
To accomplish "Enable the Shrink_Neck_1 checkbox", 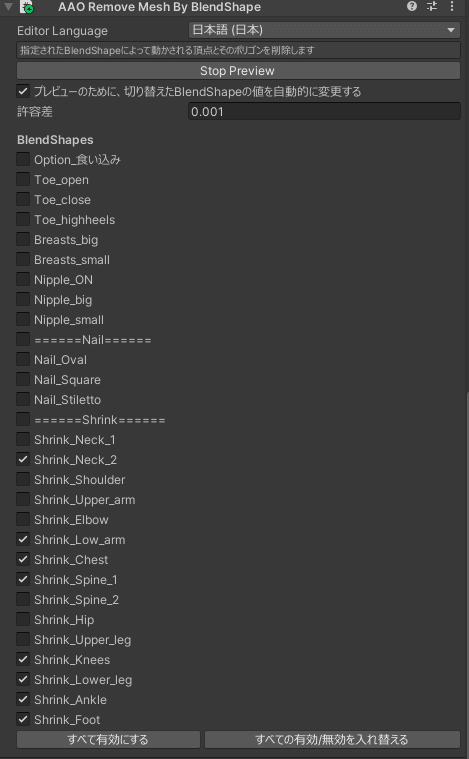I will (23, 440).
